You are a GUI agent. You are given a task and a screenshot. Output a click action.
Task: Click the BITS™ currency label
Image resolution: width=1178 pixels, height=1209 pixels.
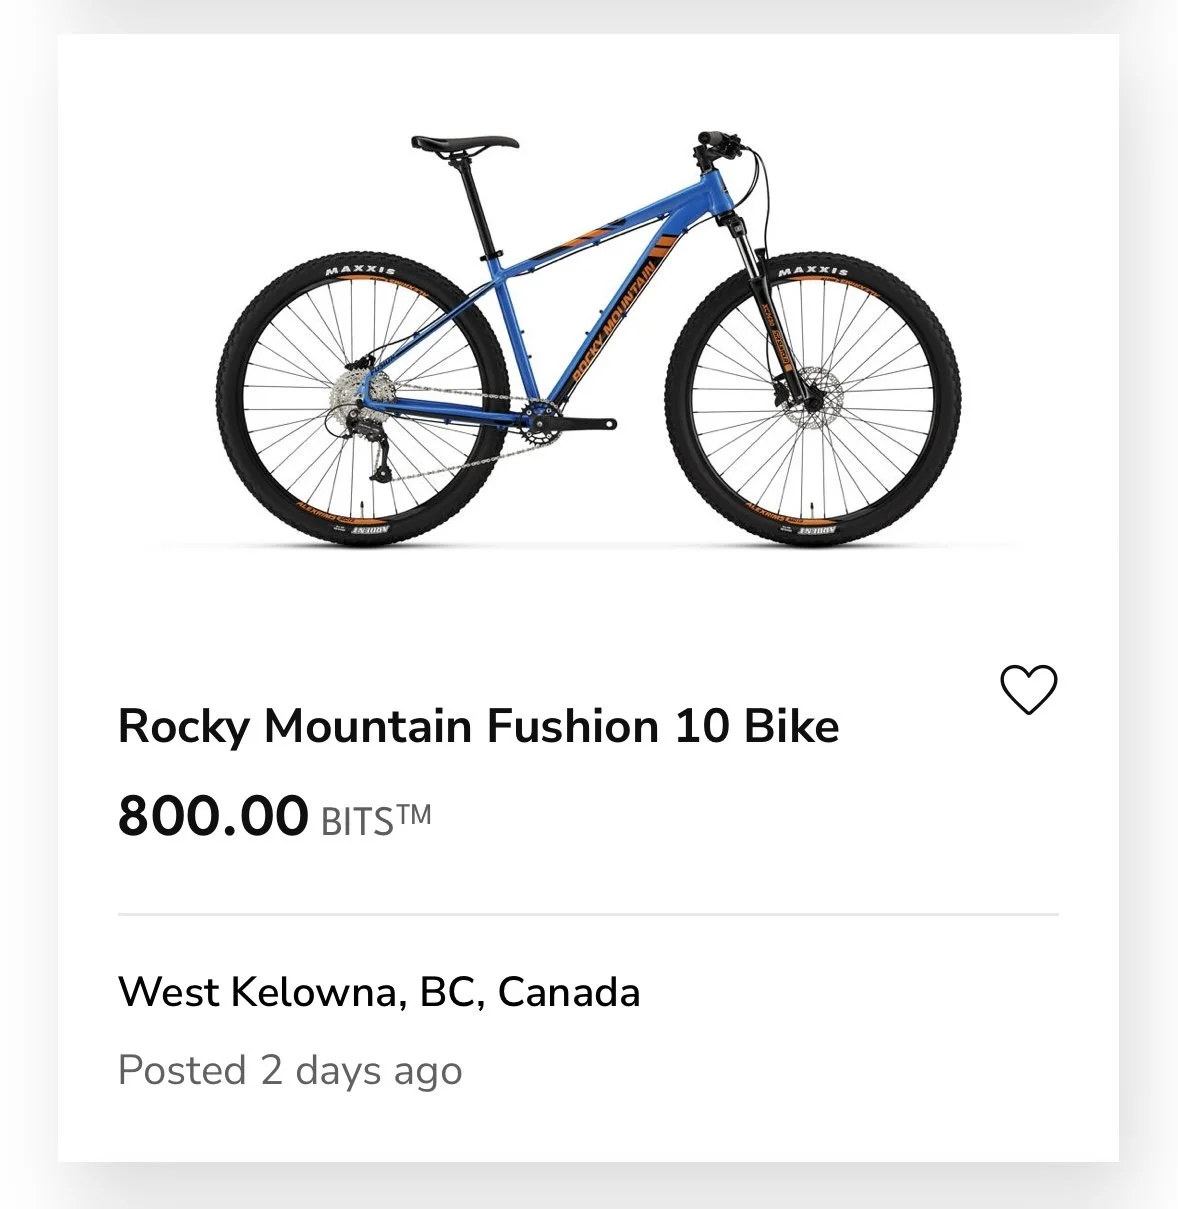tap(376, 820)
